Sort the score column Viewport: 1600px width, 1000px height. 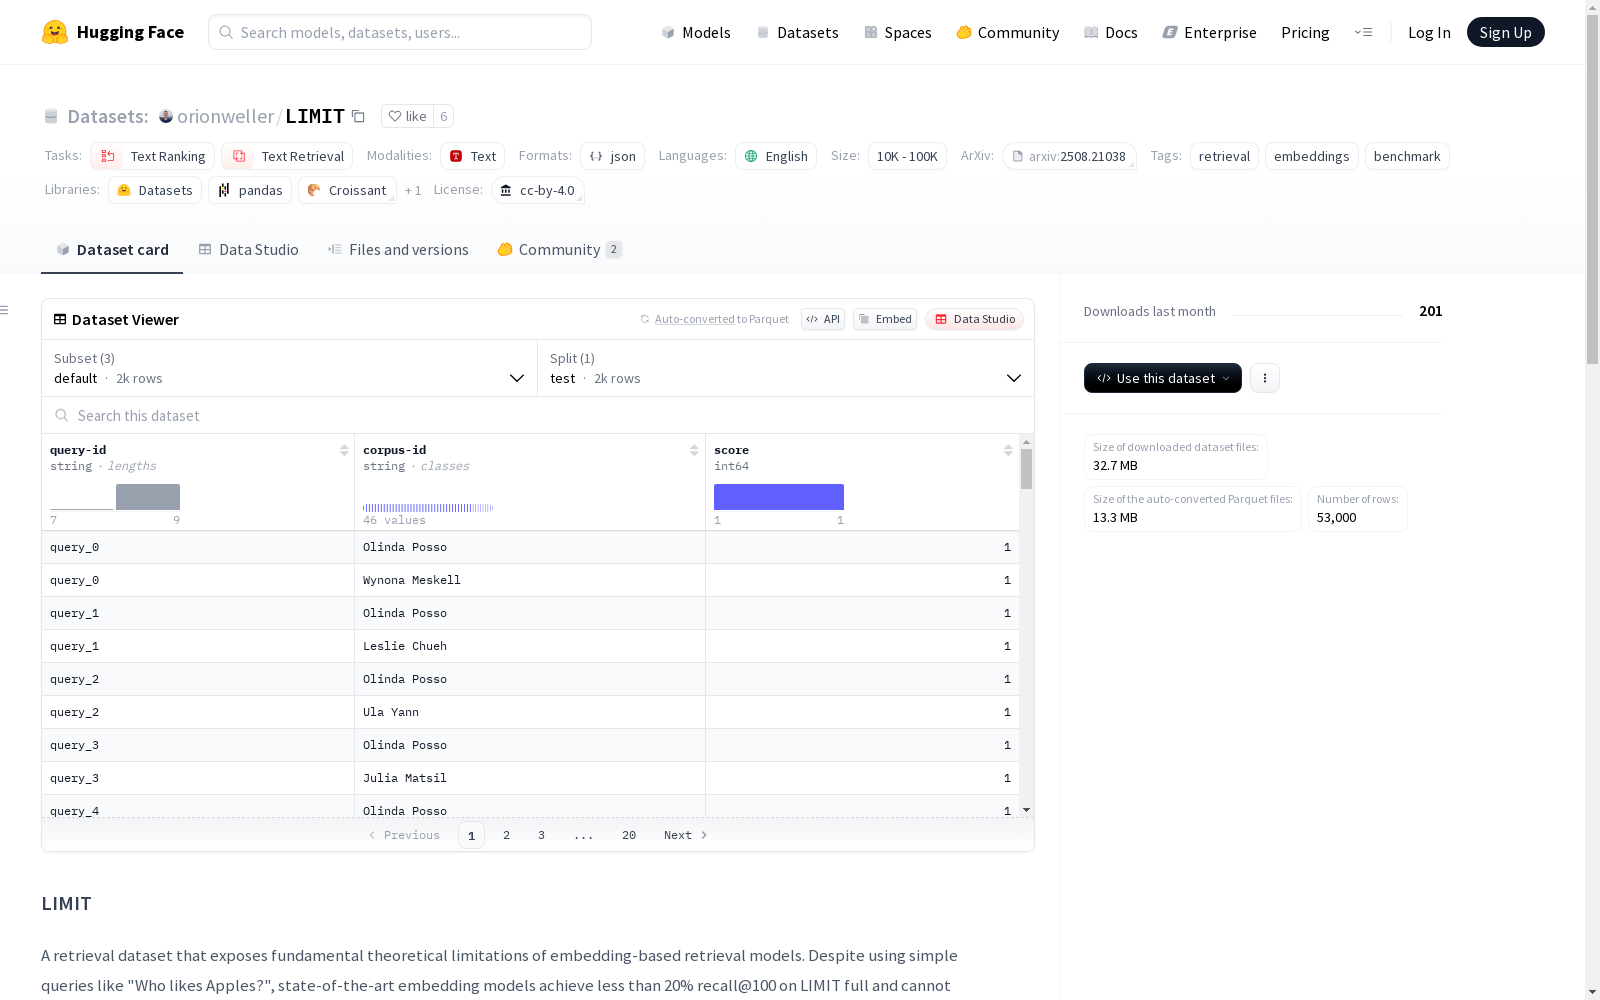[x=1008, y=450]
